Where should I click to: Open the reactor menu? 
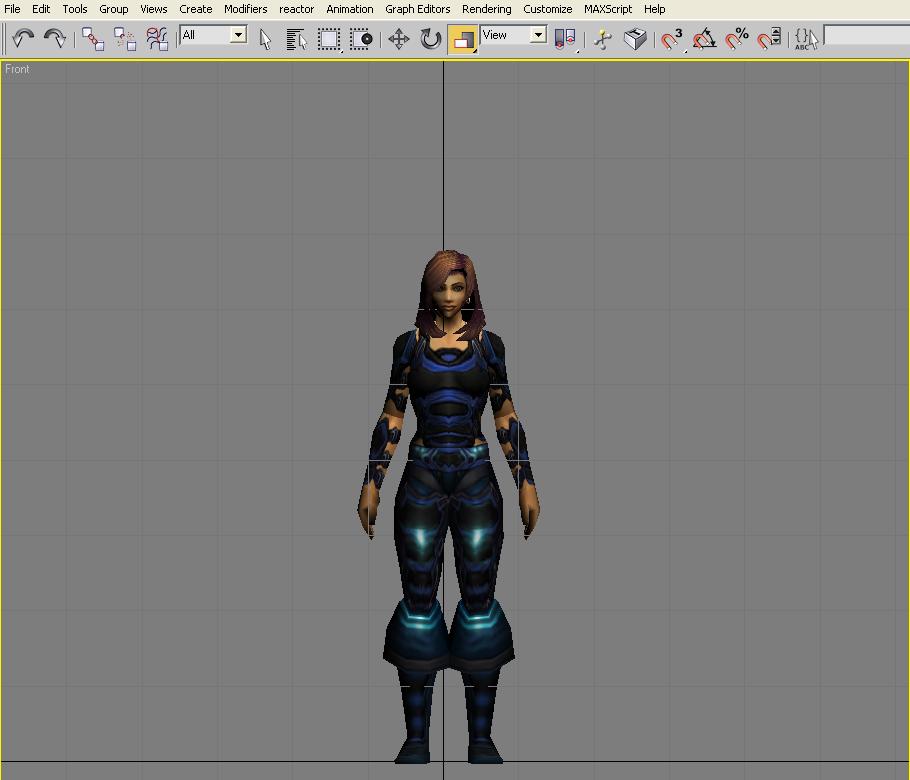pos(297,9)
